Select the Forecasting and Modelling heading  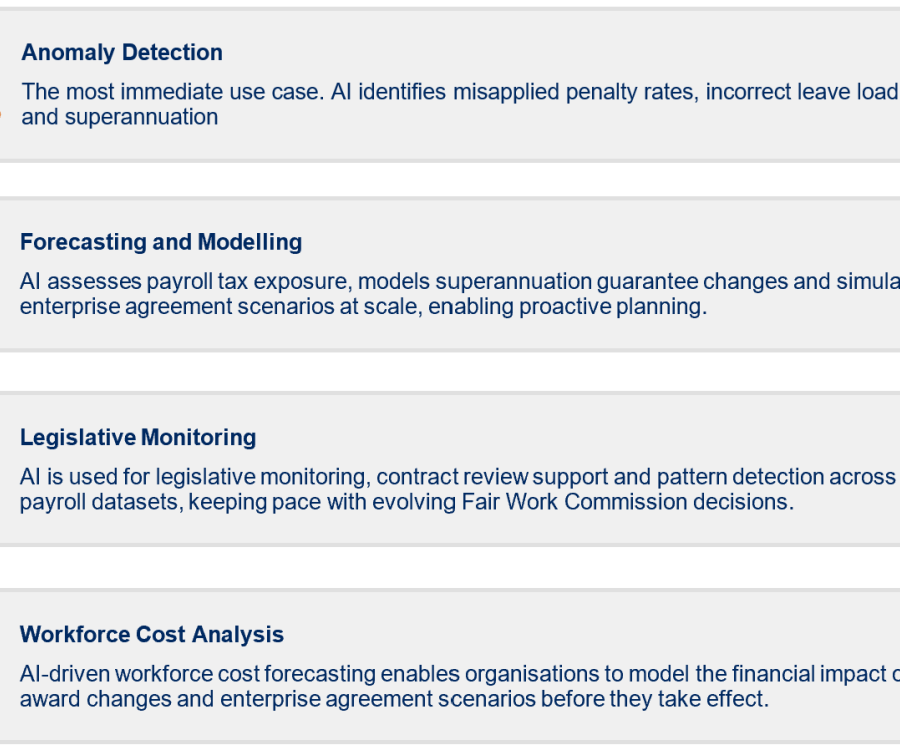[x=161, y=242]
